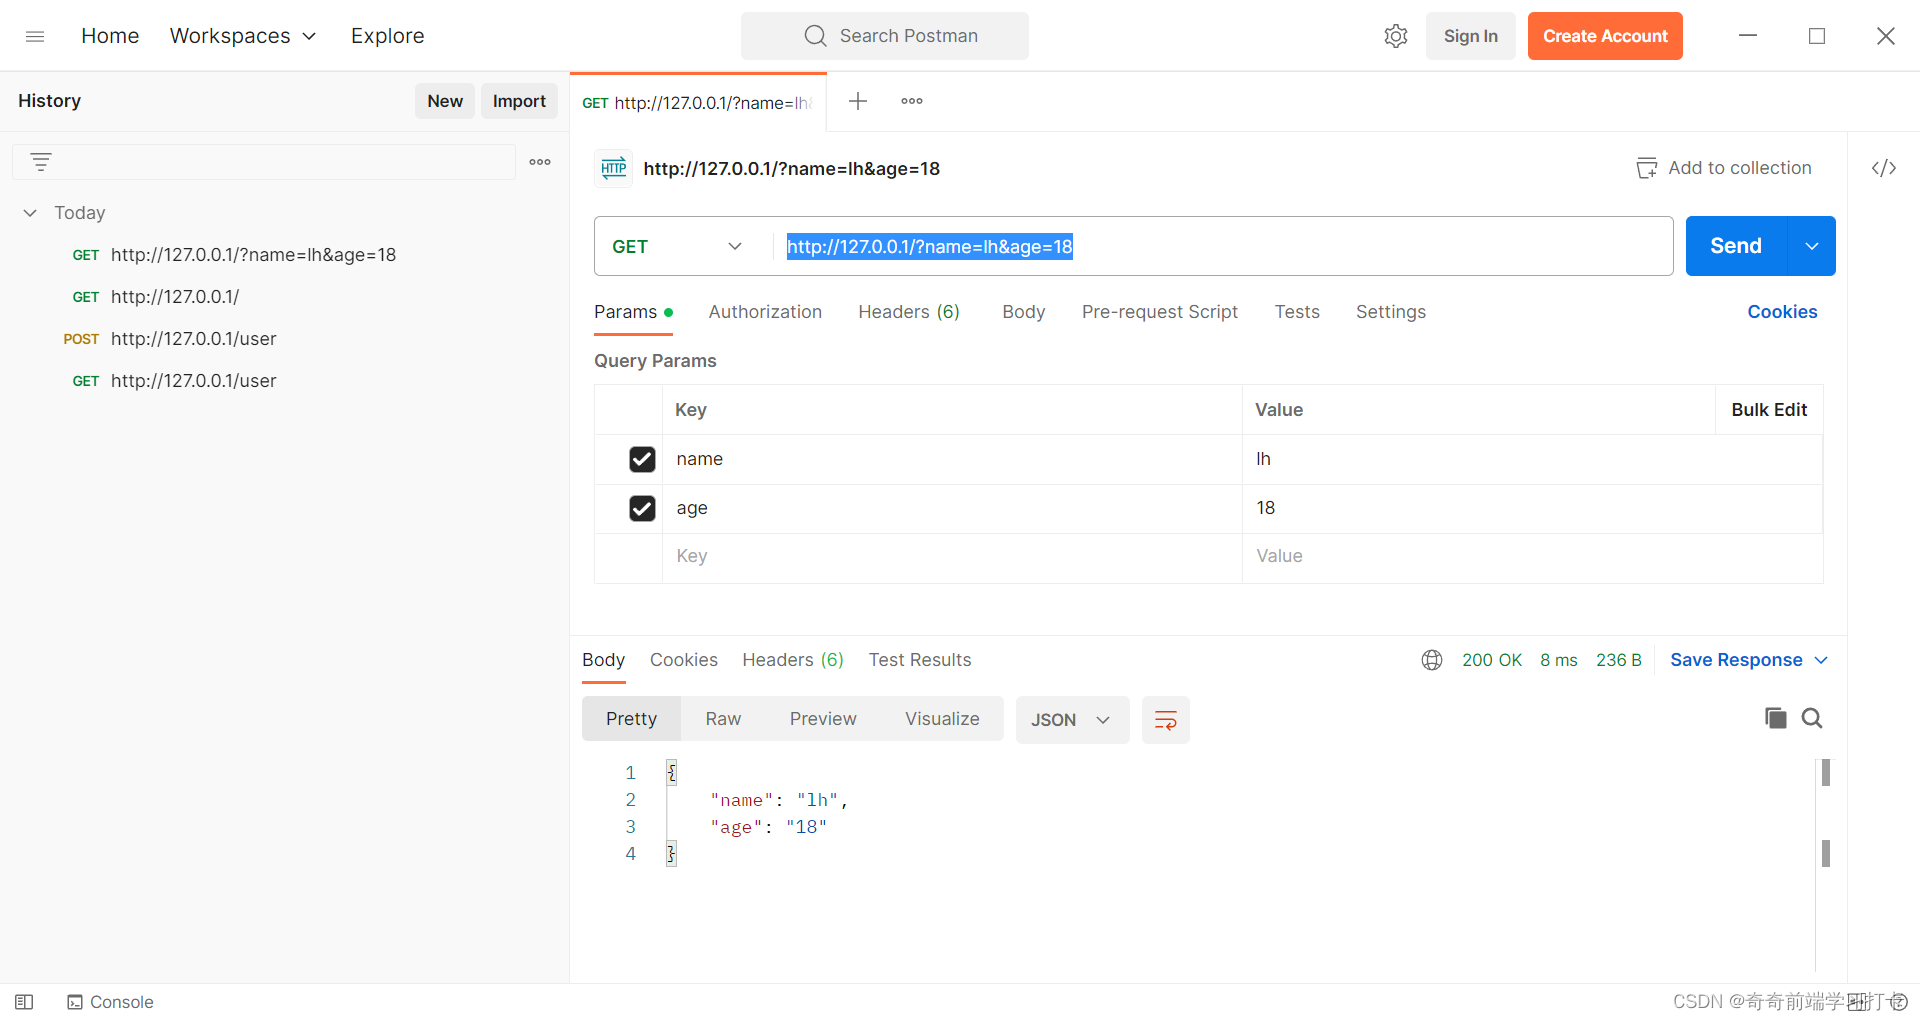Open the hamburger menu icon
The image size is (1920, 1020).
coord(35,36)
